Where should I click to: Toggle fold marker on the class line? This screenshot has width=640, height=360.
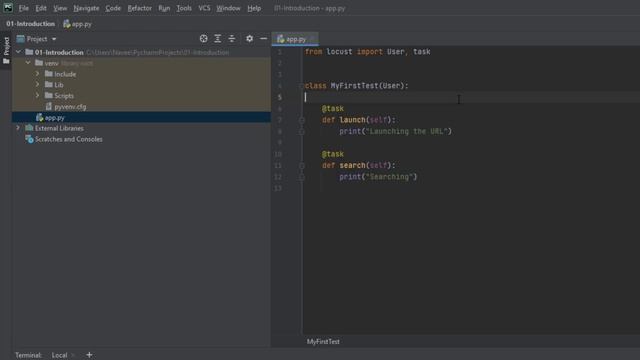tap(302, 86)
